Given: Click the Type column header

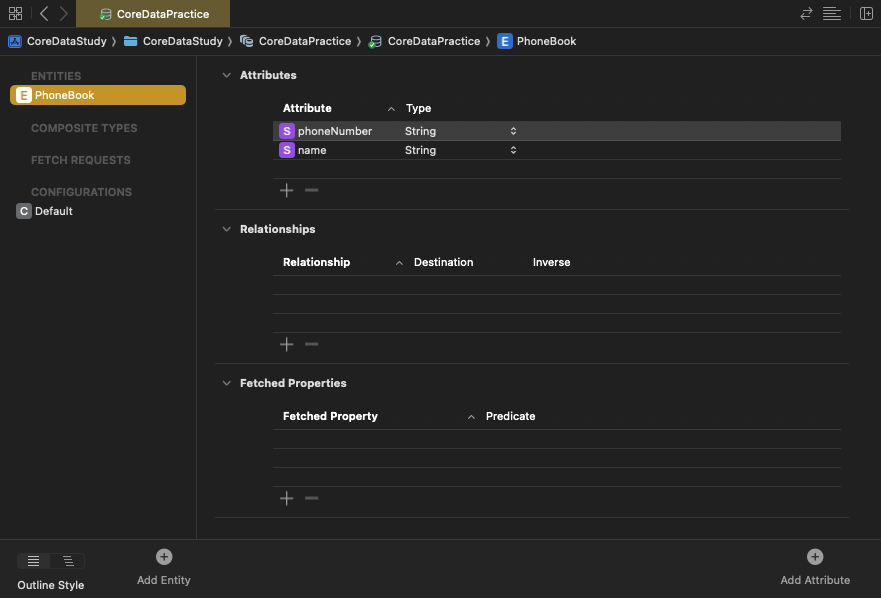Looking at the screenshot, I should point(419,108).
